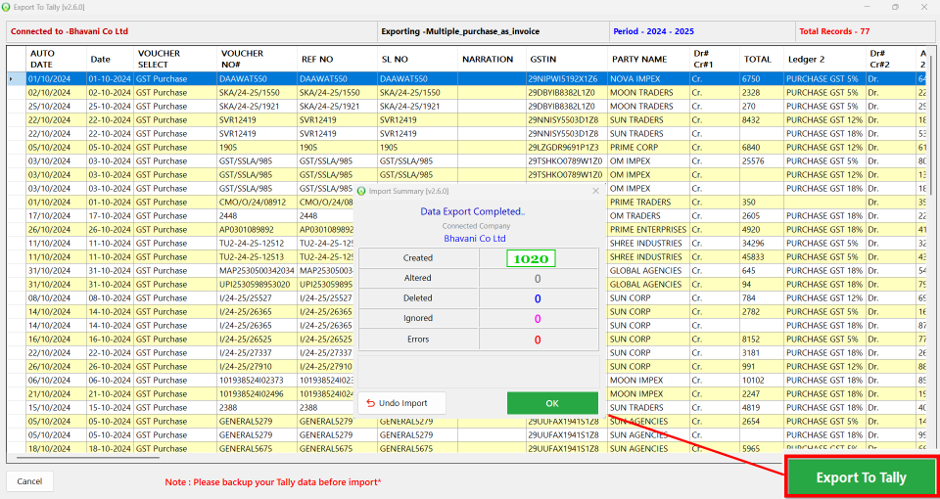
Task: Click the Export To Tally app icon in title bar
Action: [x=6, y=7]
